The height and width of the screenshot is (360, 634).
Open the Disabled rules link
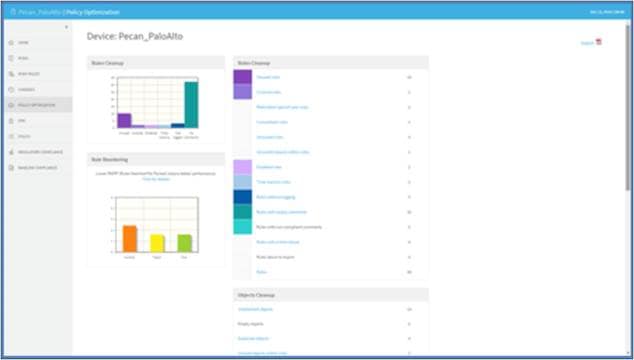(x=269, y=167)
